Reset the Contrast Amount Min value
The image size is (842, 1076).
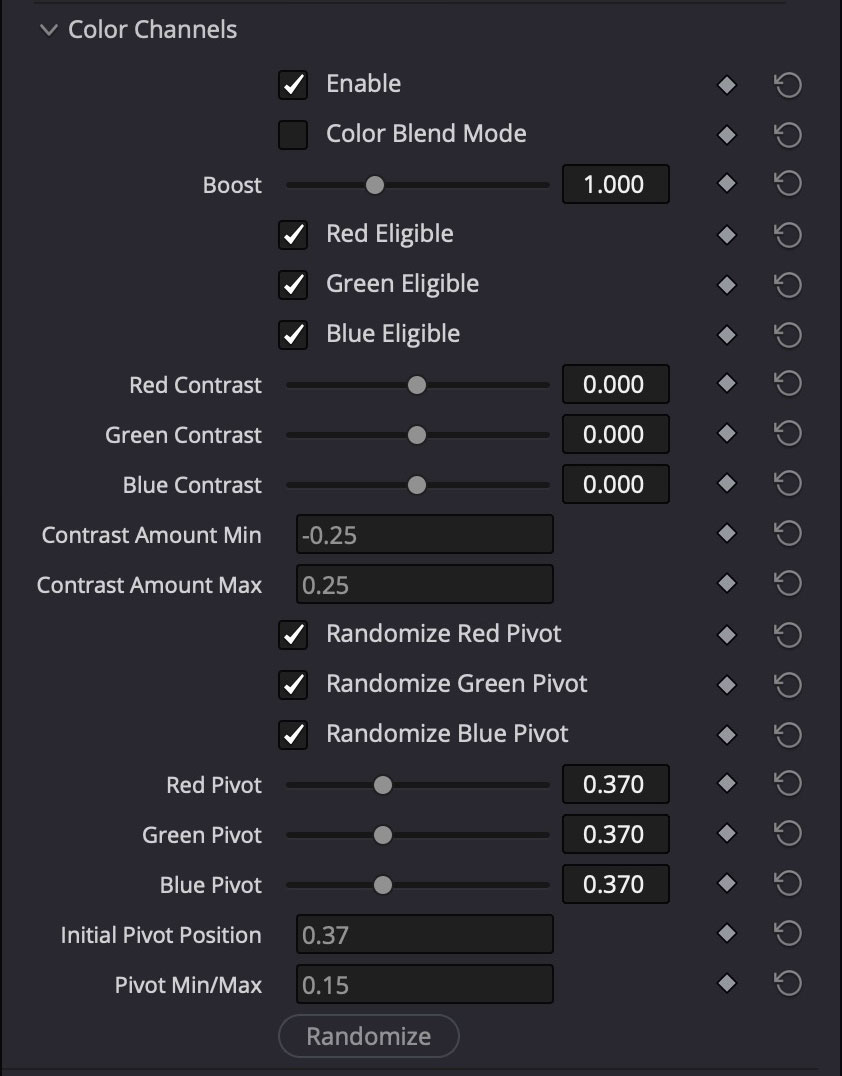tap(787, 534)
